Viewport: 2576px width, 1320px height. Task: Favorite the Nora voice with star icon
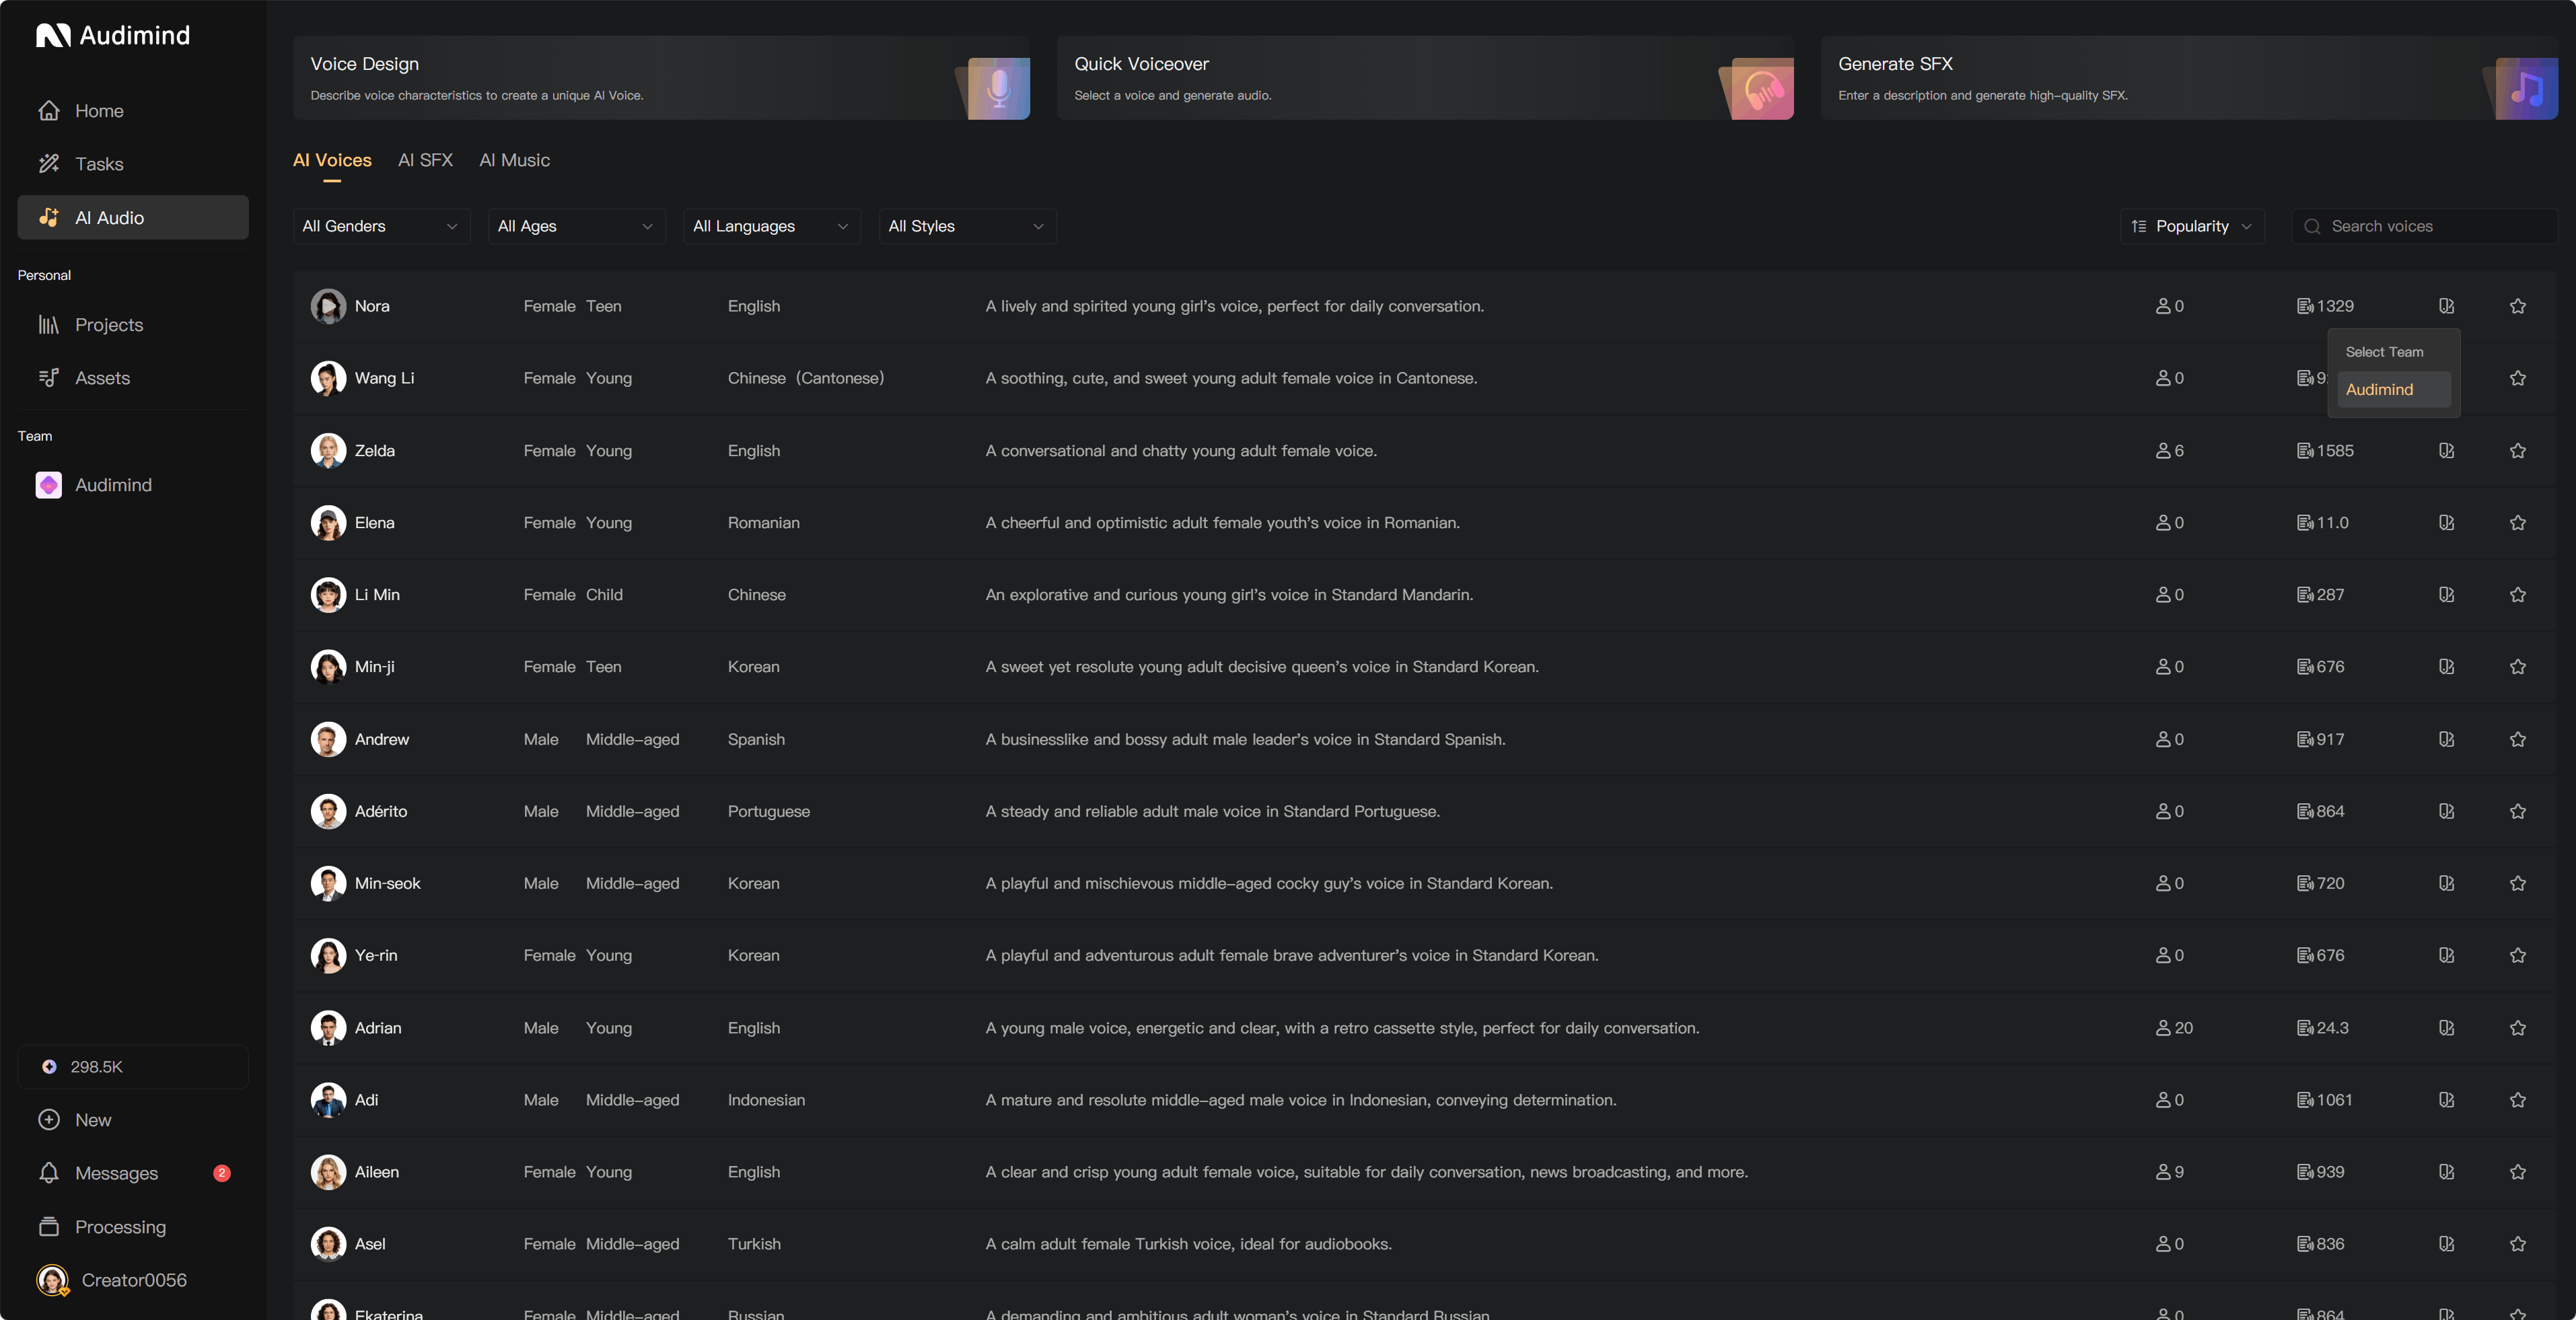[x=2517, y=306]
